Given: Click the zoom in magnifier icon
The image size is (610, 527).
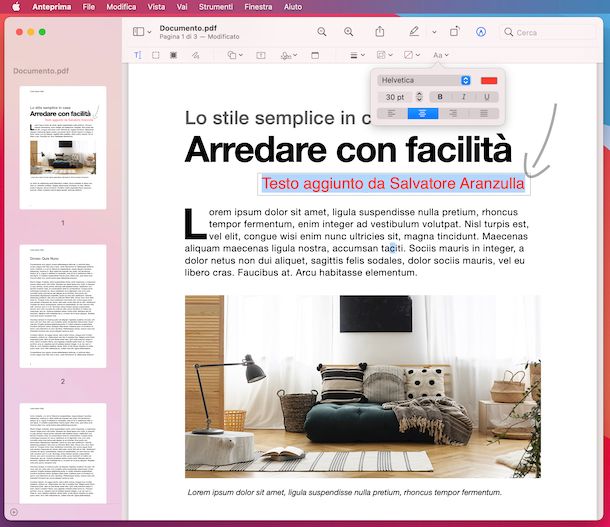Looking at the screenshot, I should coord(349,32).
